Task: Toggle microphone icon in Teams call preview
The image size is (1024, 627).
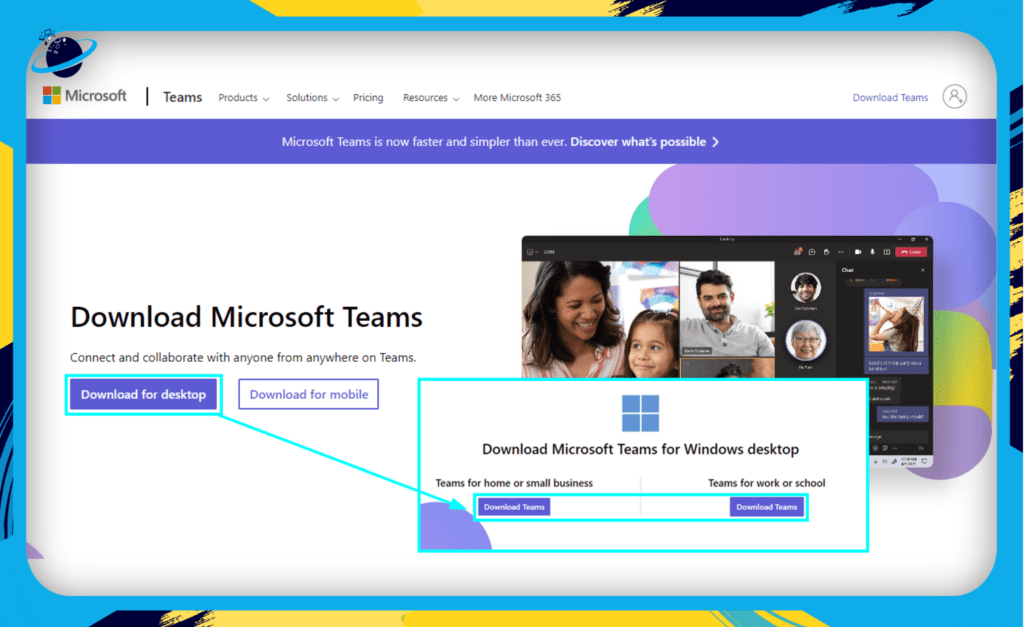Action: (872, 251)
